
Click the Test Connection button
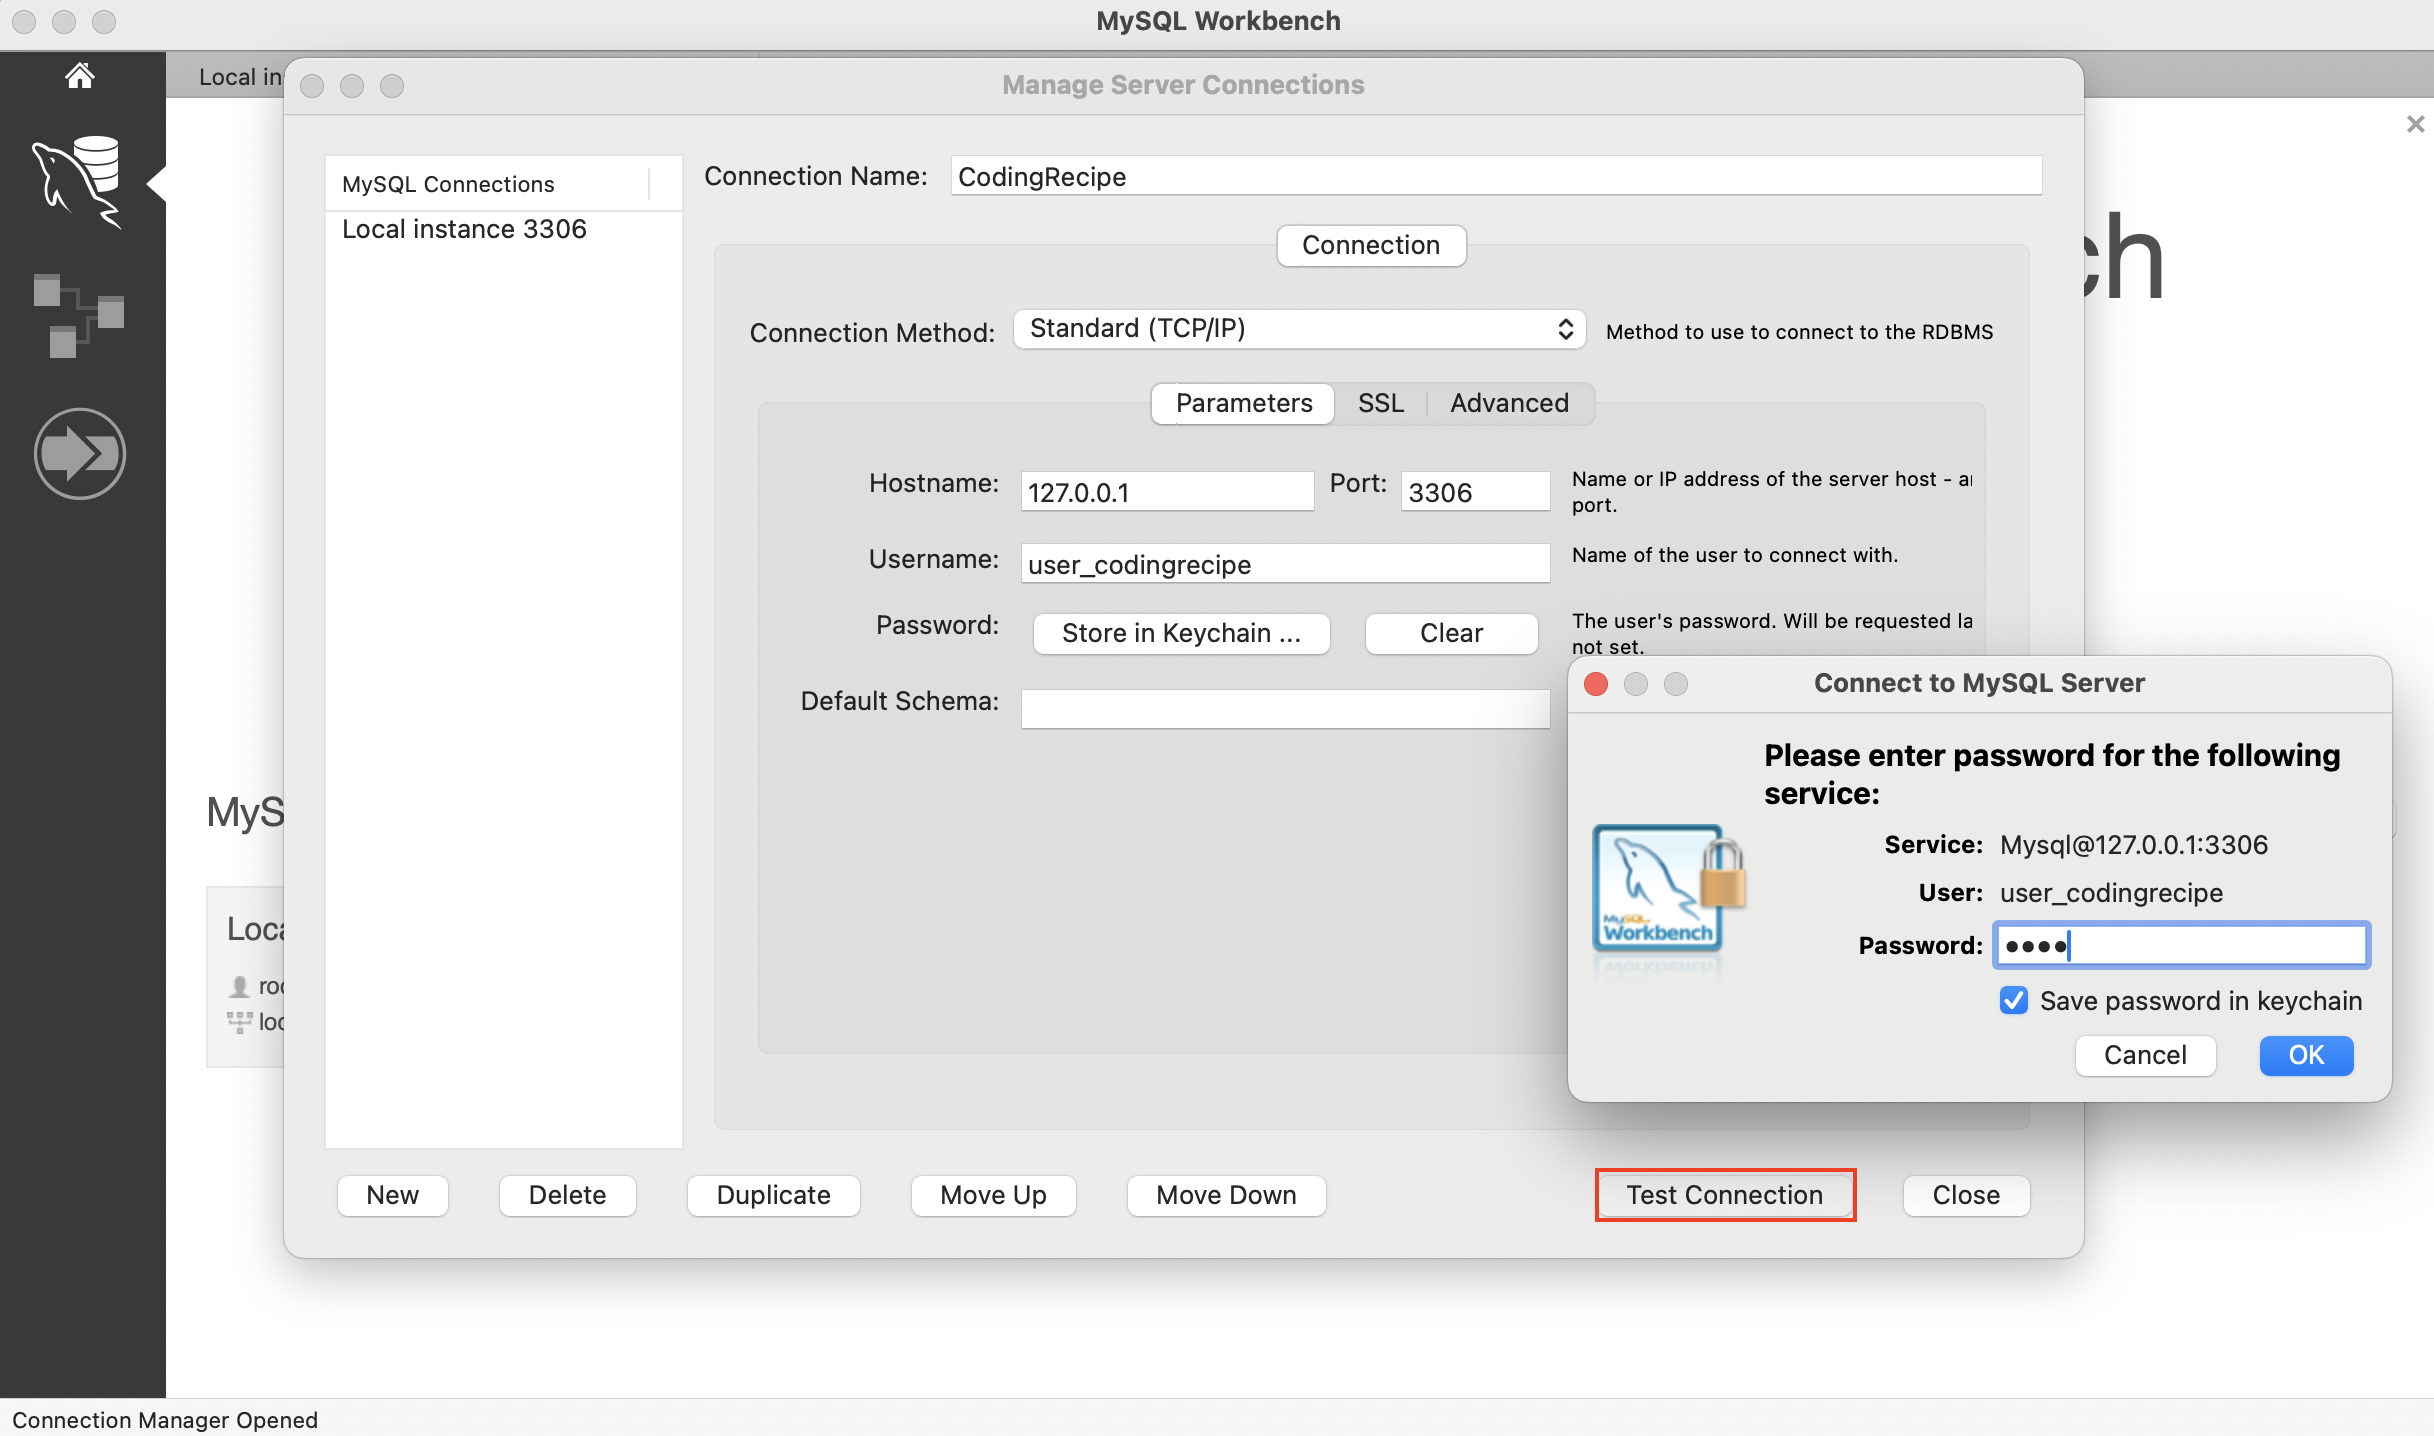tap(1724, 1195)
